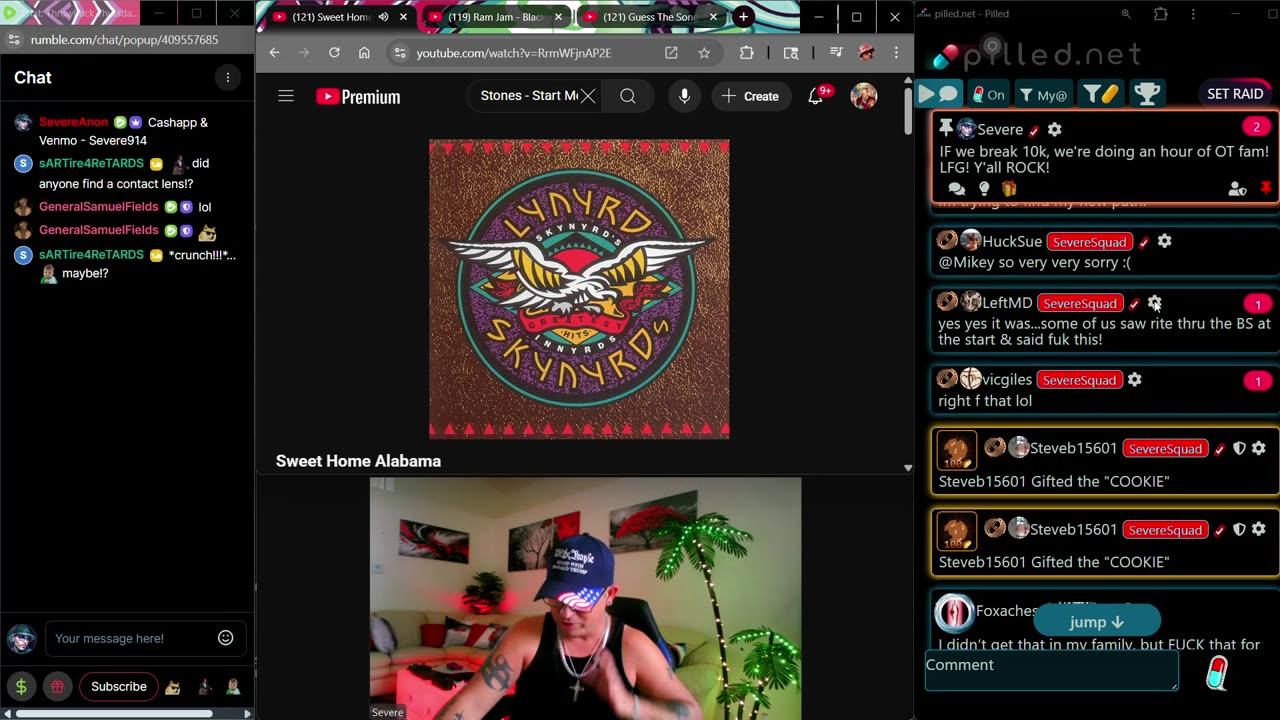Toggle the pill 'On' switch
Screen dimensions: 1280x720
pyautogui.click(x=988, y=94)
